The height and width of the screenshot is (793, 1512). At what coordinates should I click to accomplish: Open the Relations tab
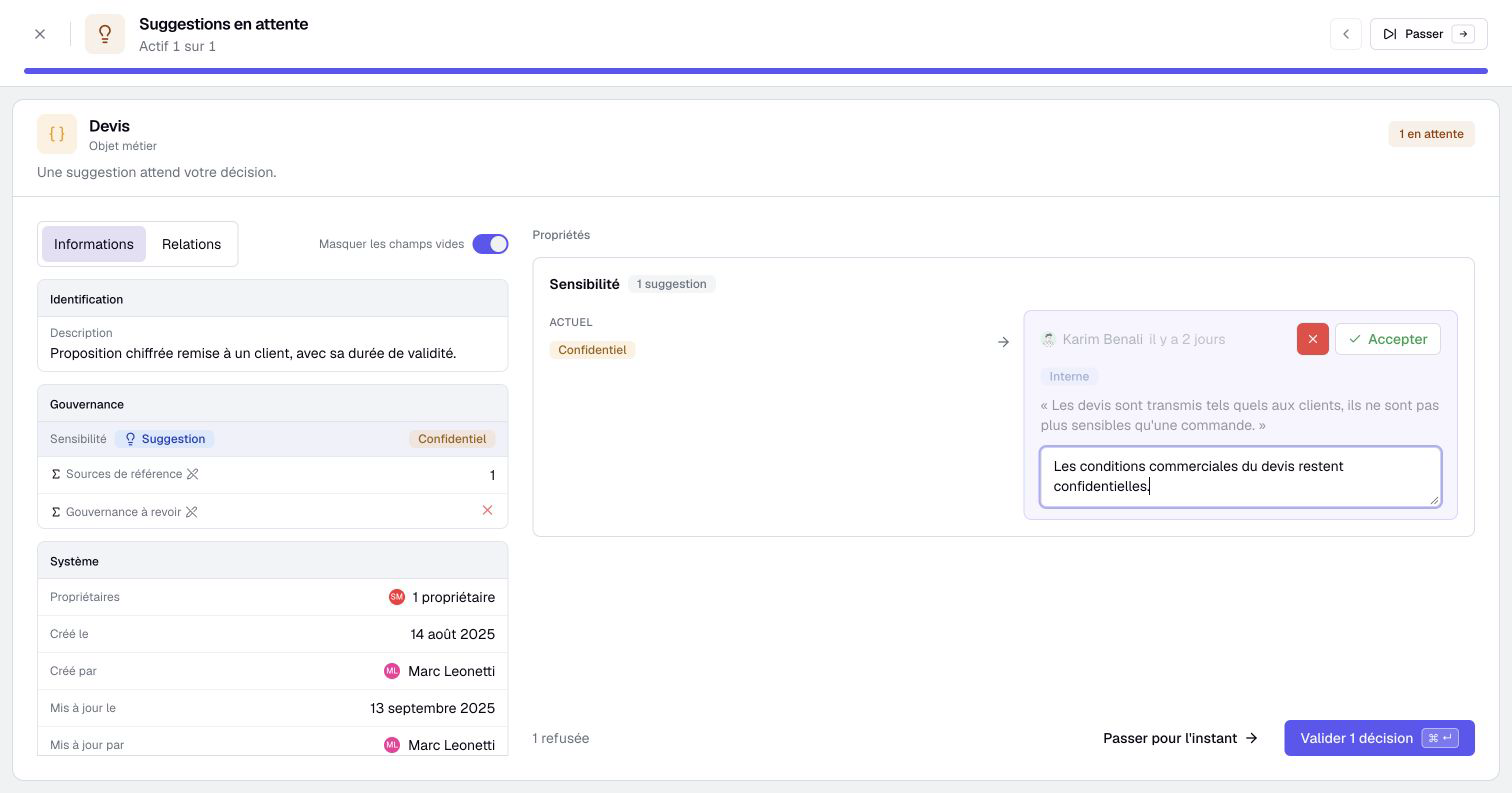pos(191,244)
